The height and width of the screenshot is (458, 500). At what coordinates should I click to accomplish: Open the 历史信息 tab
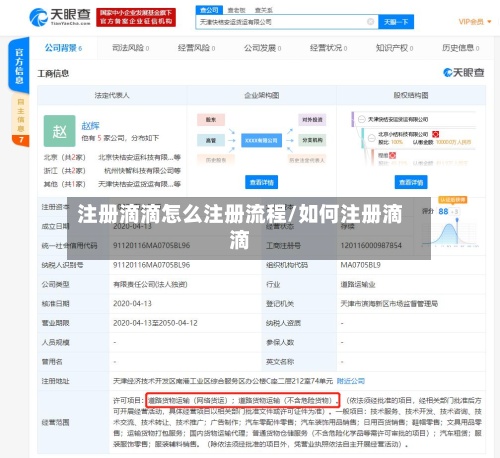click(x=460, y=48)
